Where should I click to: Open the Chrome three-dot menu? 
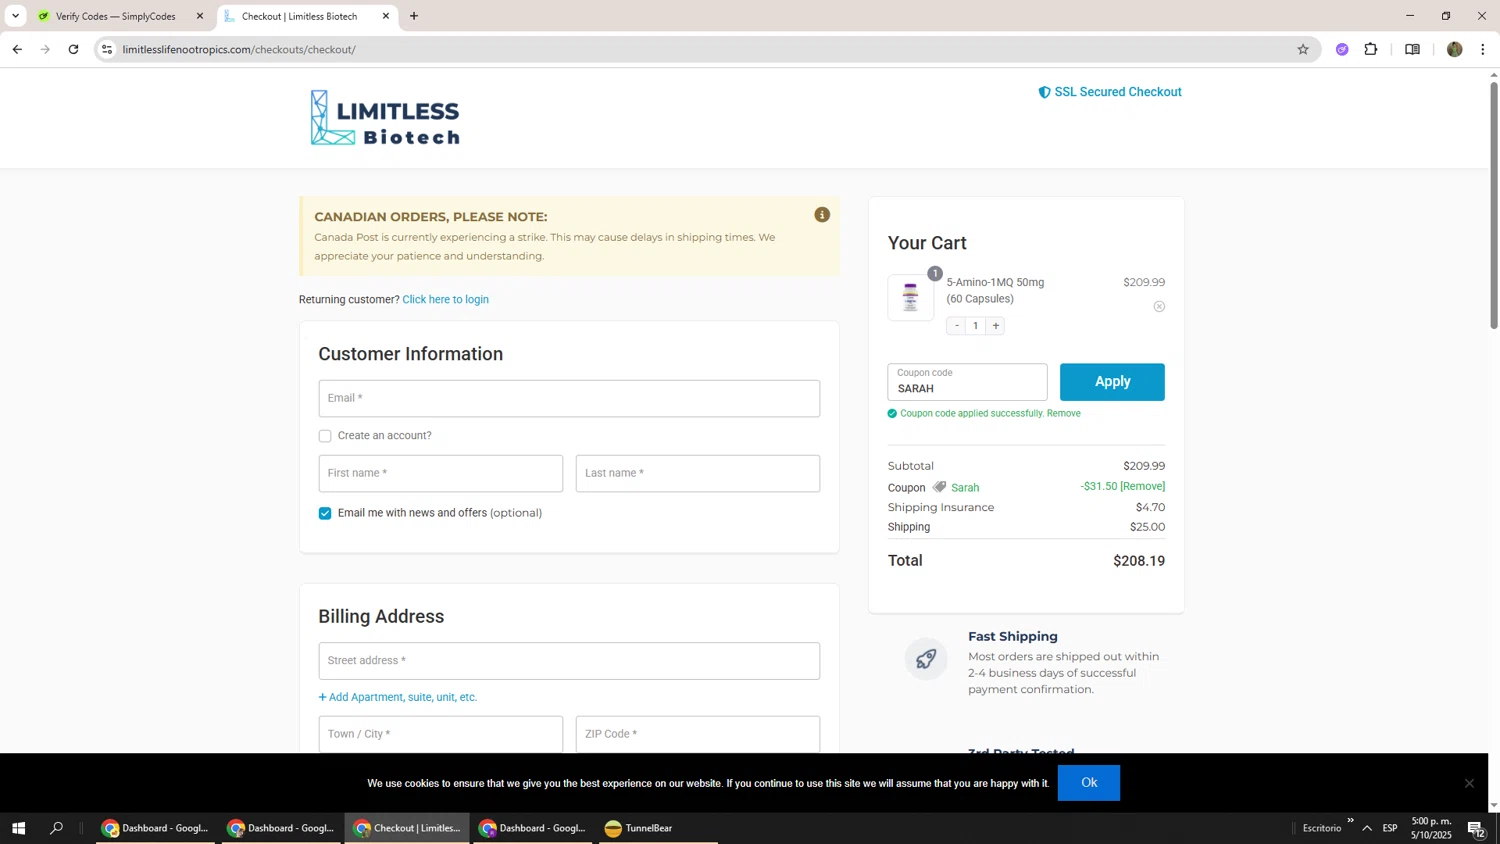1483,49
